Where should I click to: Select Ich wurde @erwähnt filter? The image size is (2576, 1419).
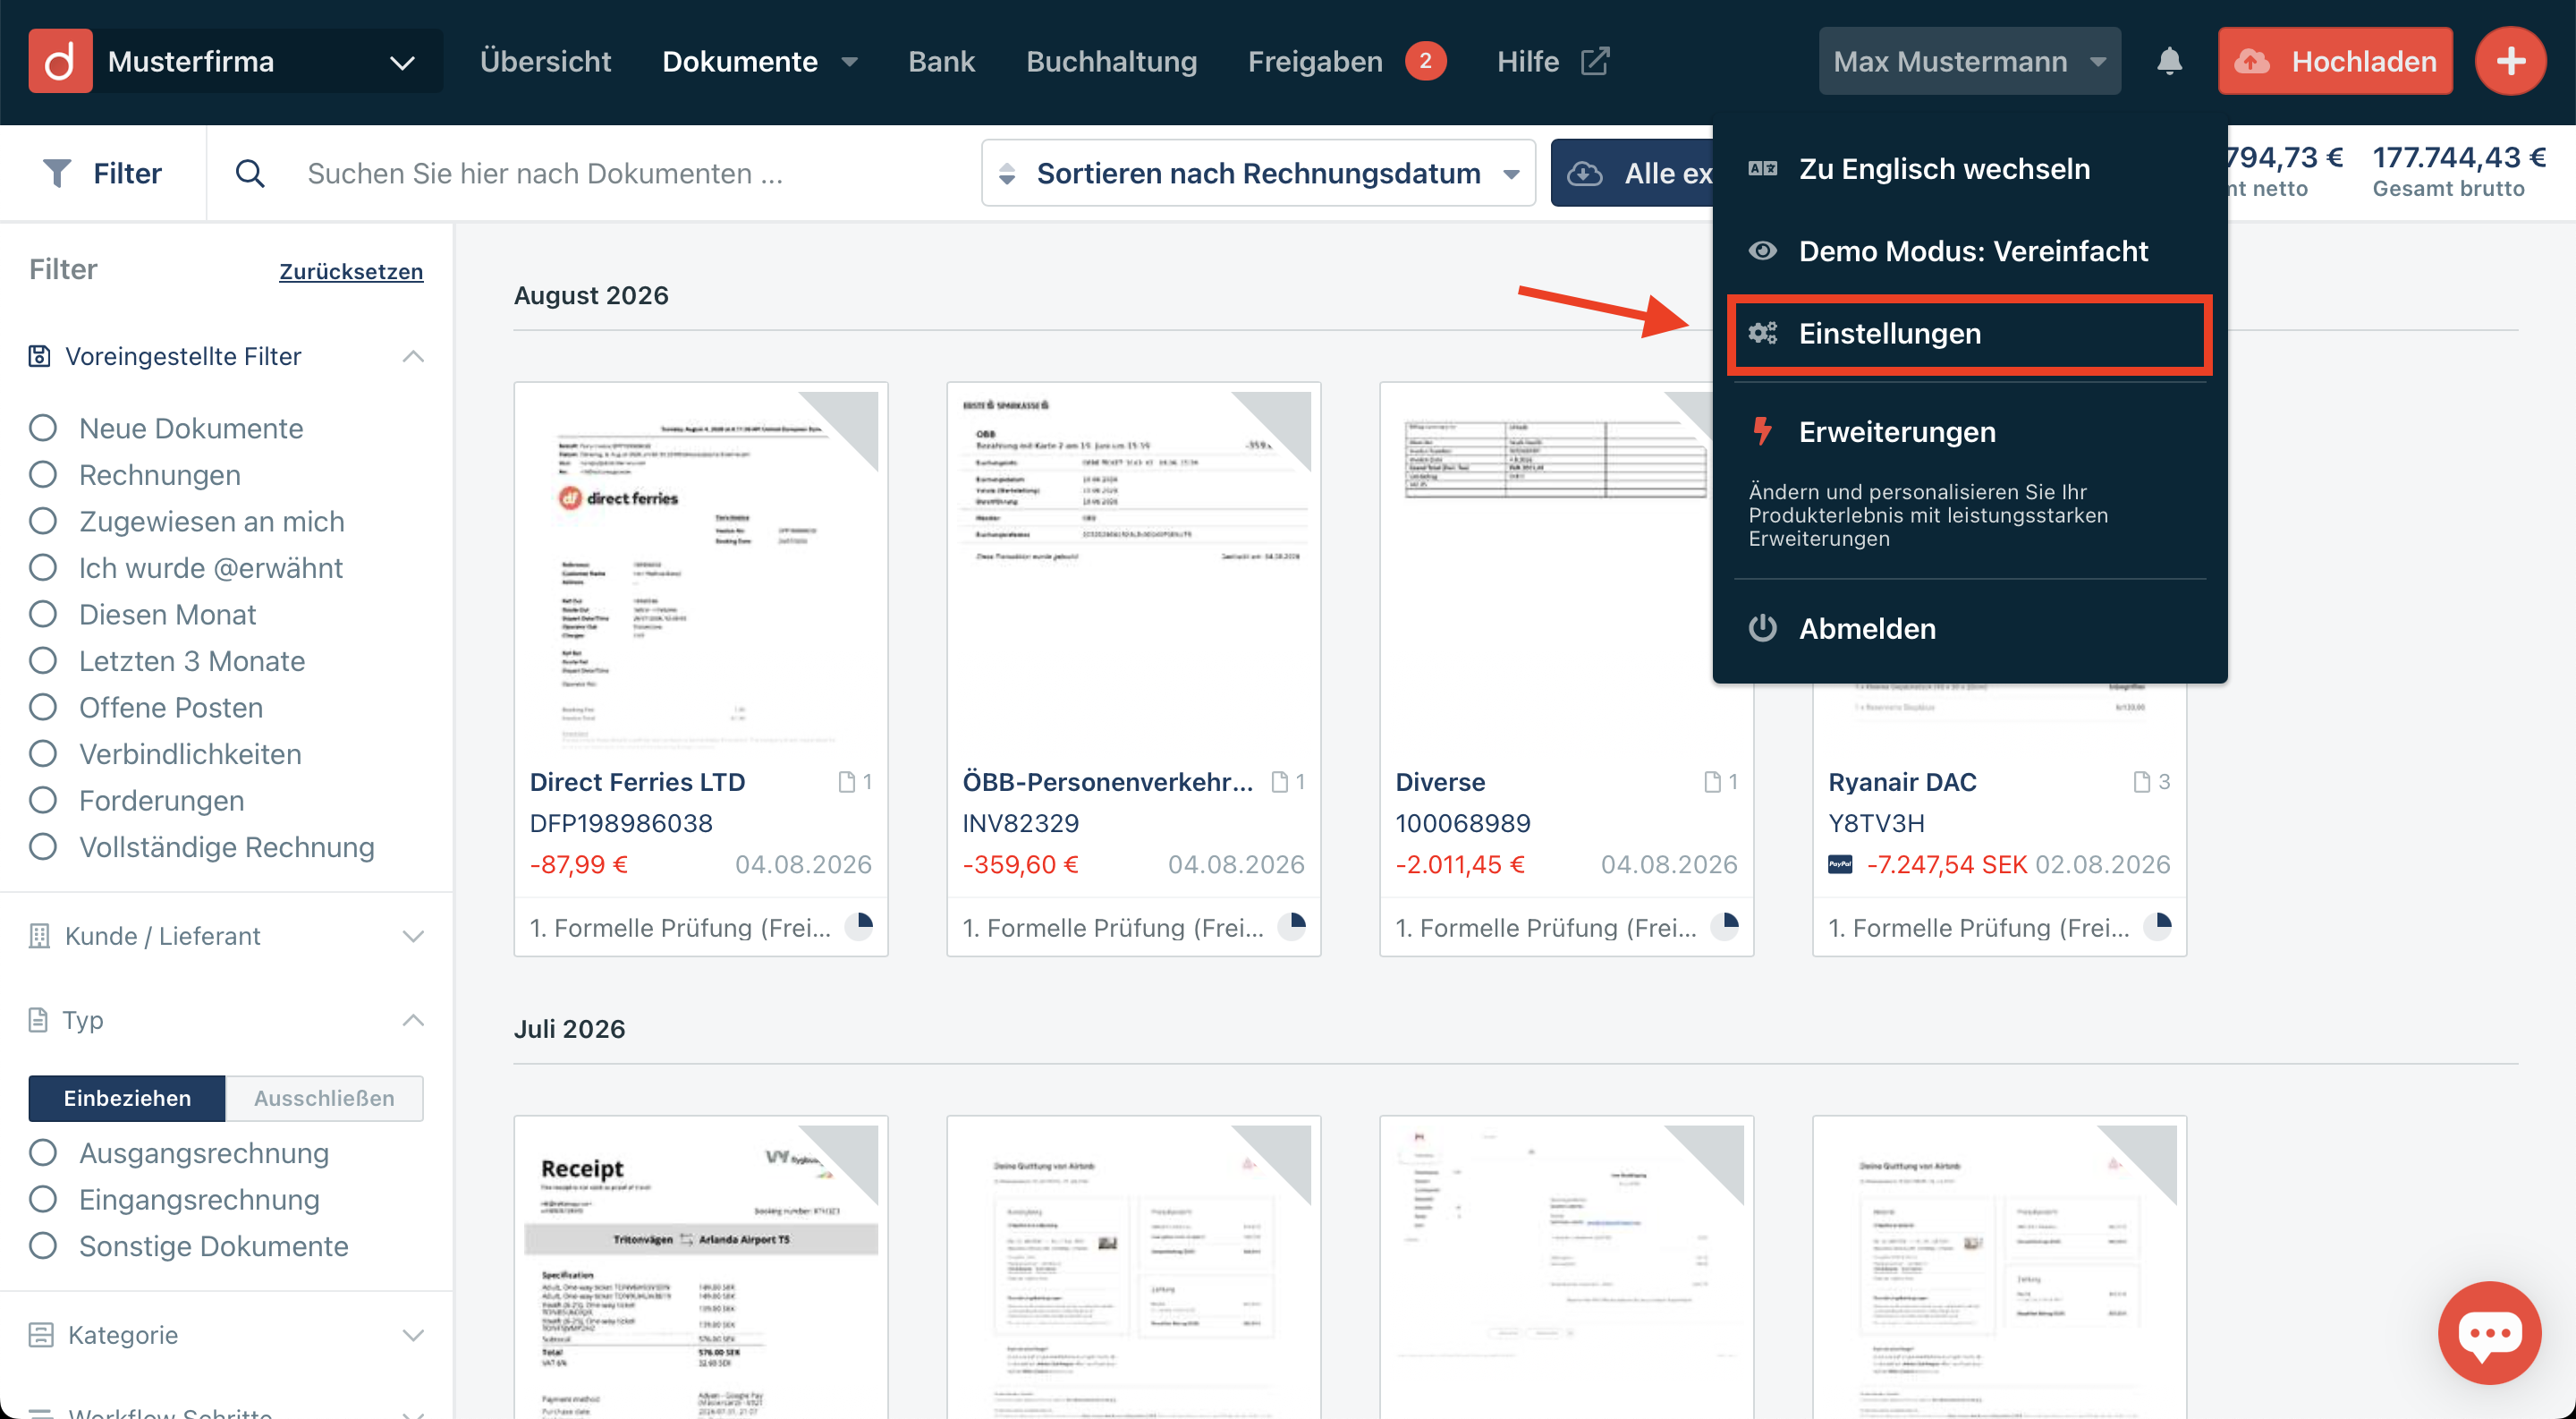click(x=43, y=568)
